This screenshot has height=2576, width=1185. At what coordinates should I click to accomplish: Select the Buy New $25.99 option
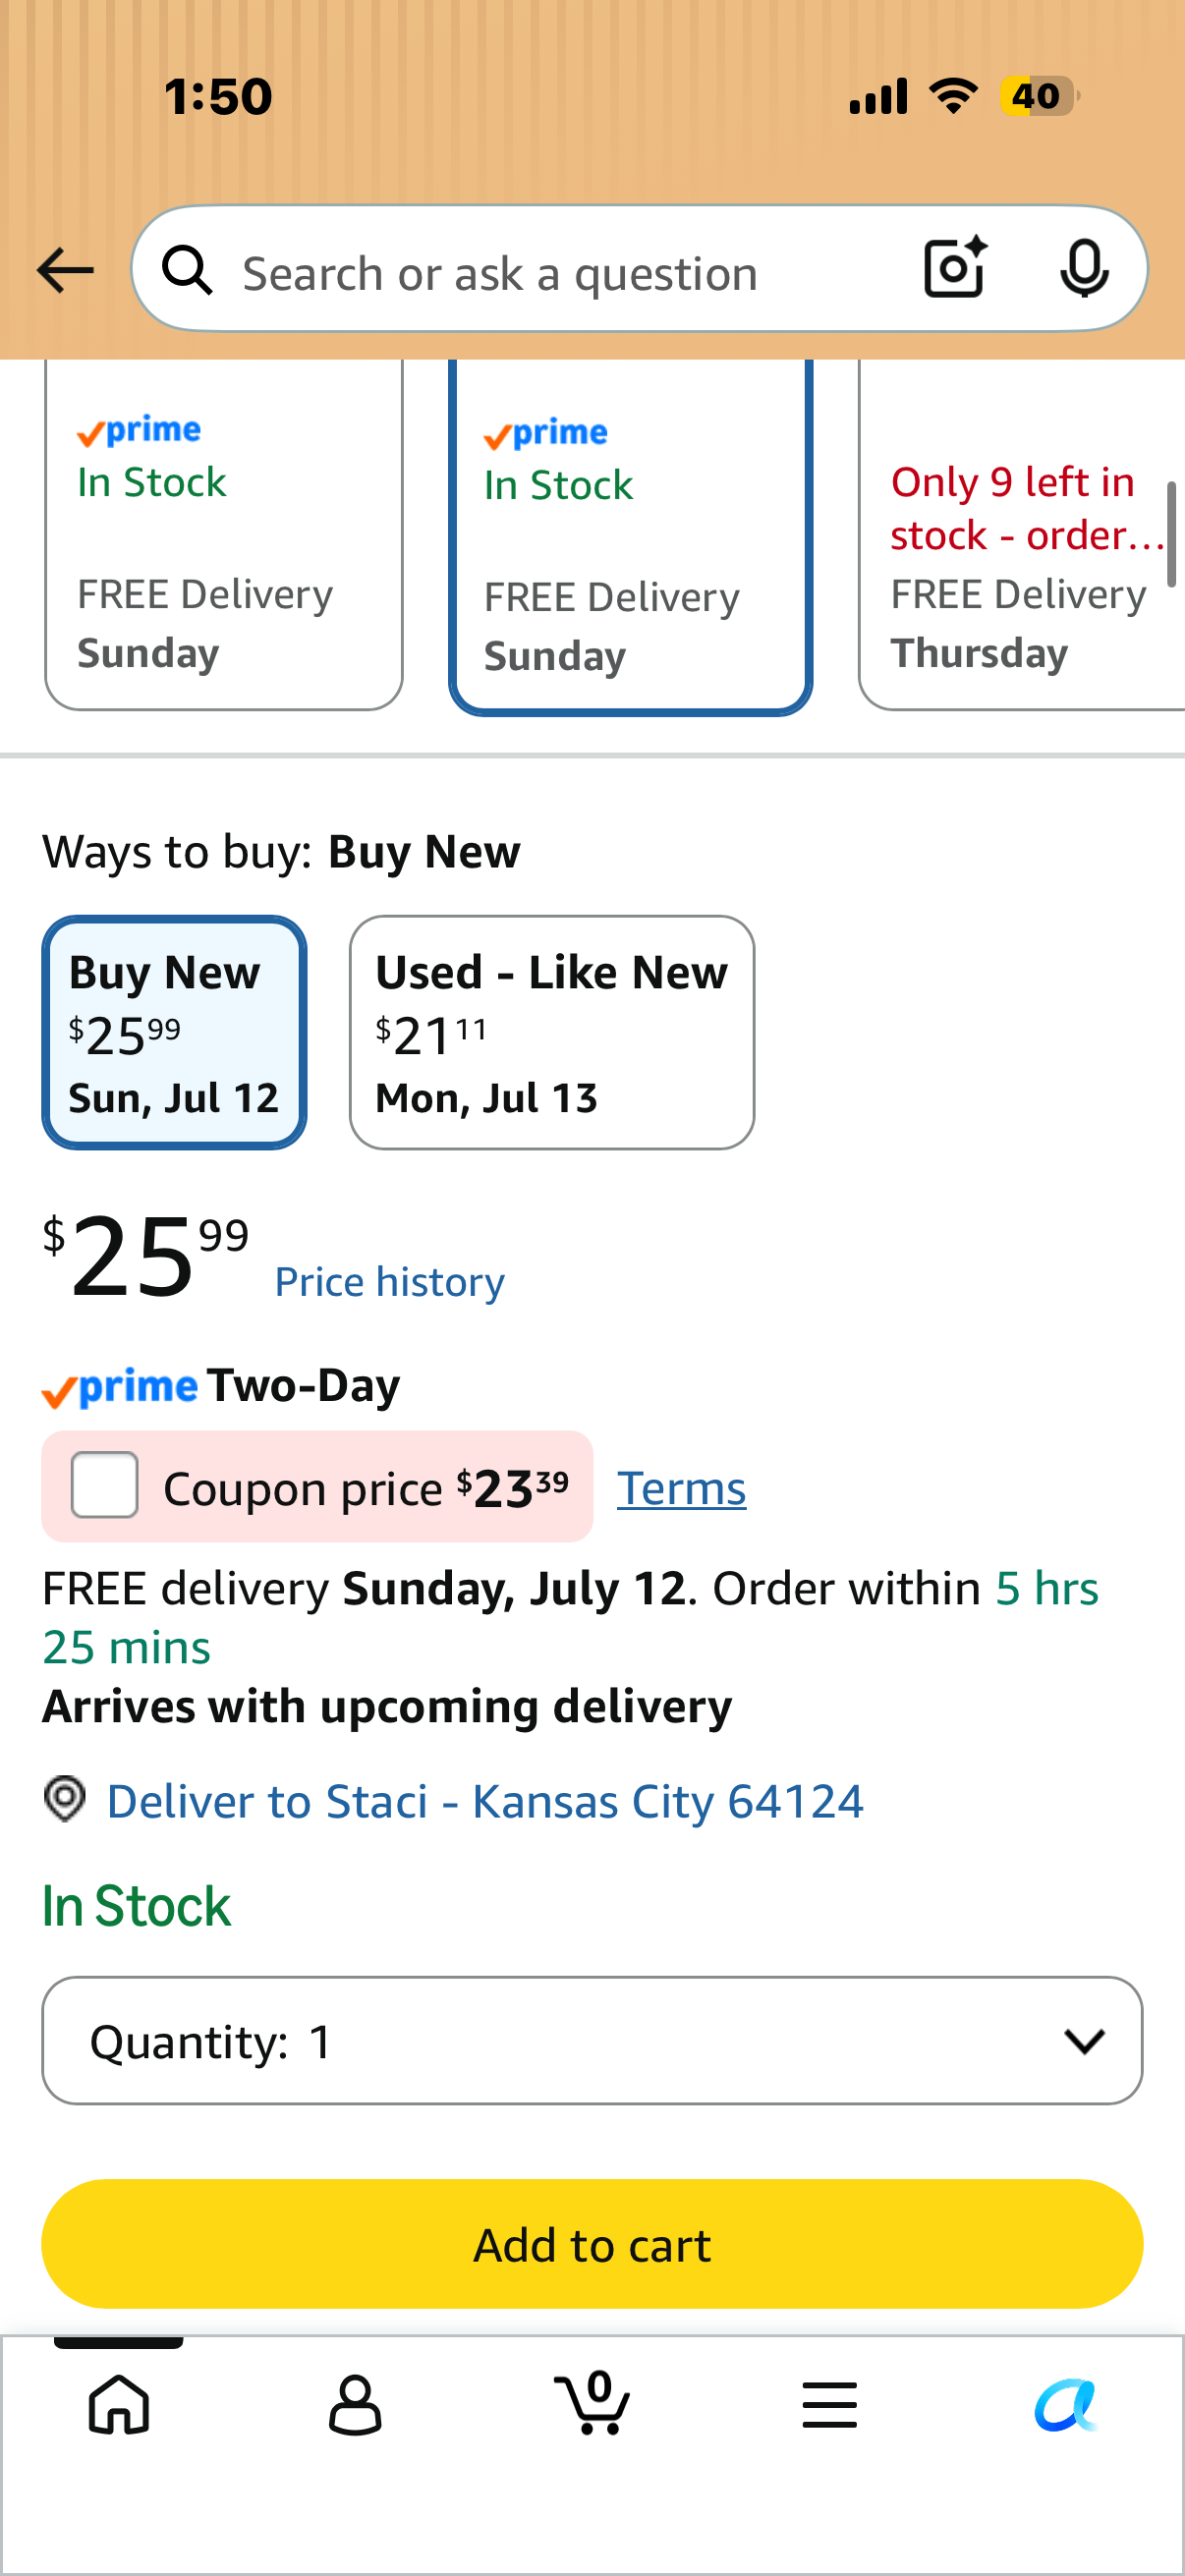(174, 1032)
